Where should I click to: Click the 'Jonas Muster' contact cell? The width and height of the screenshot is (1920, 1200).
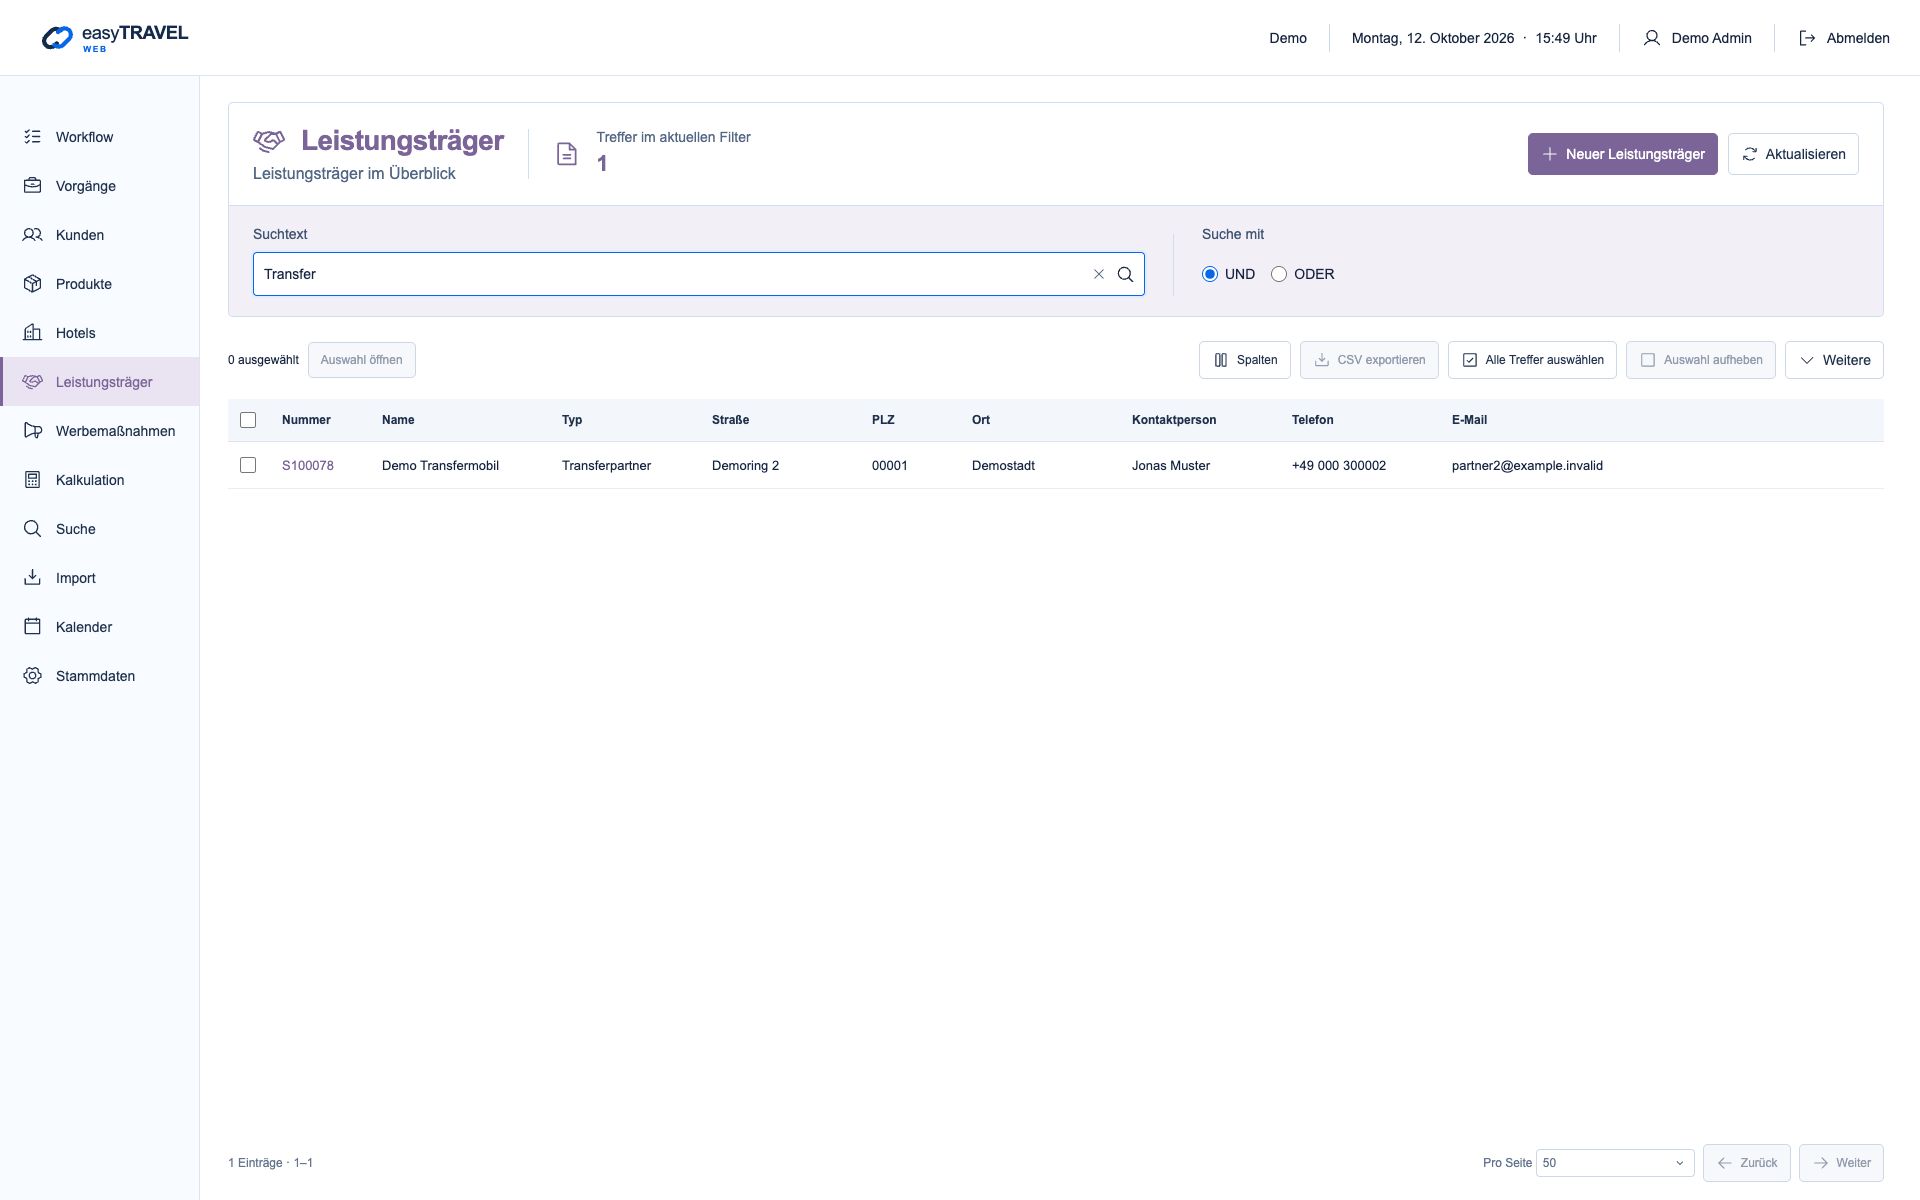pyautogui.click(x=1171, y=465)
